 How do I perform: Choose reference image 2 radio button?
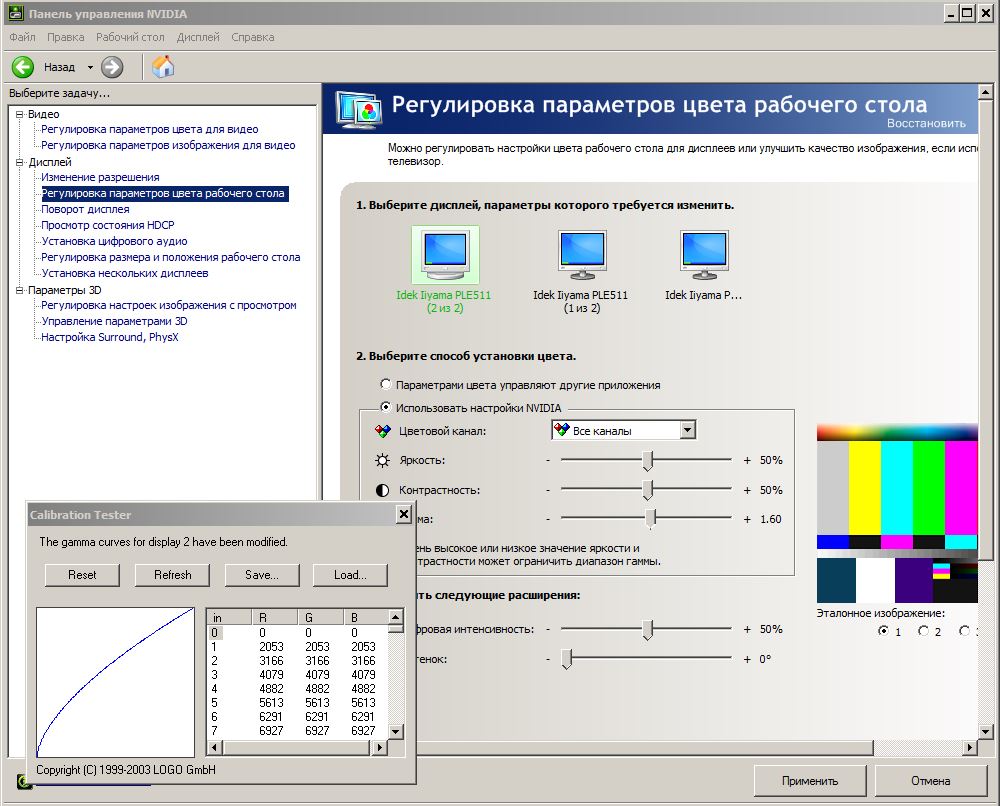click(923, 631)
